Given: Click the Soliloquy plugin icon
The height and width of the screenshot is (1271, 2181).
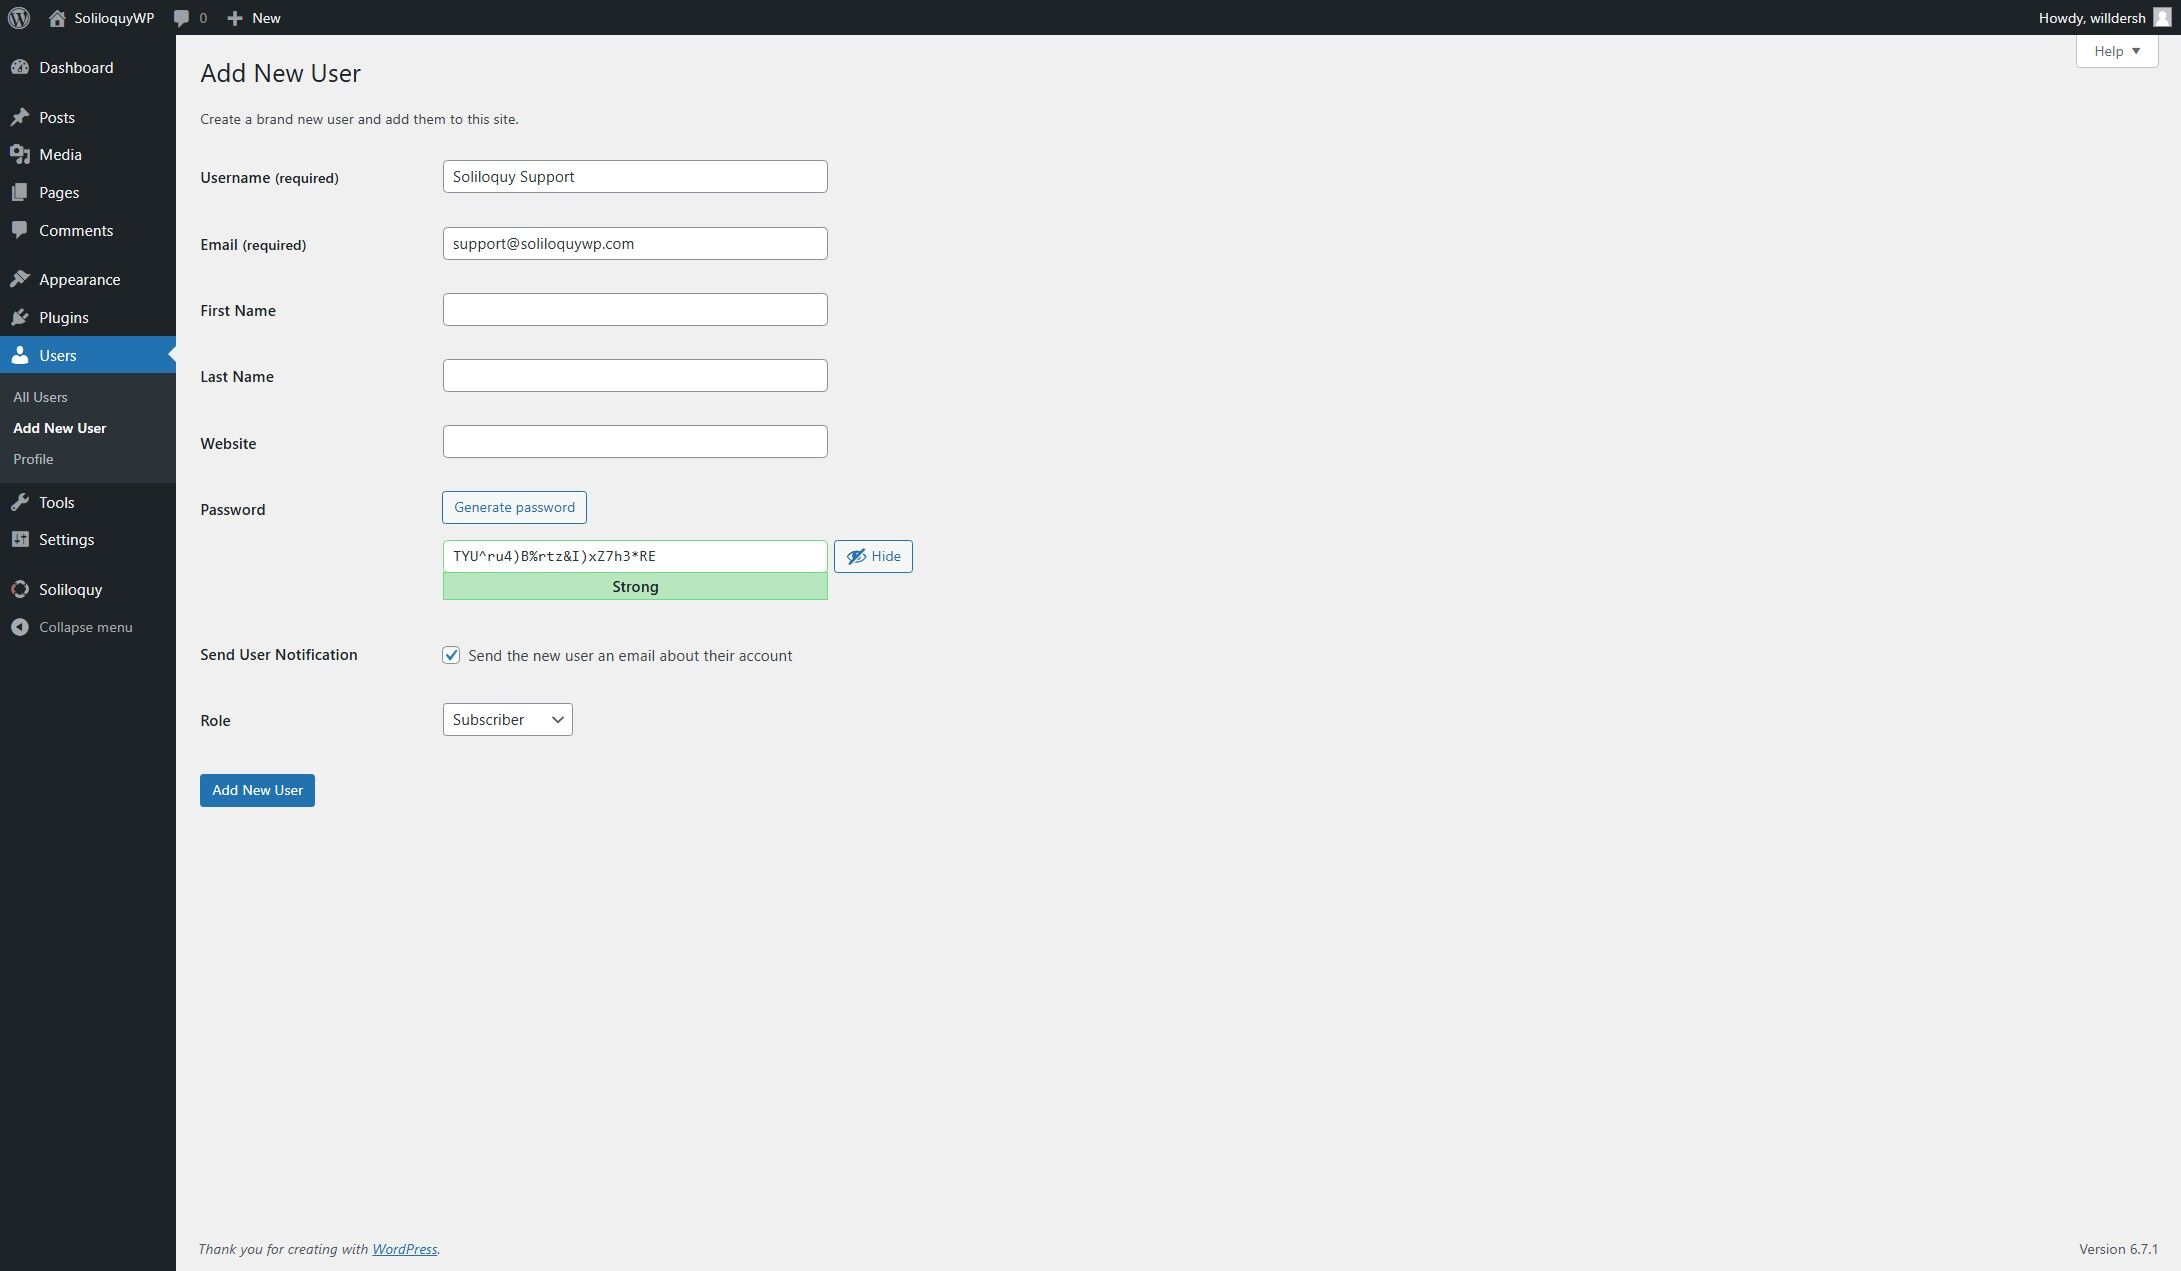Looking at the screenshot, I should [19, 589].
